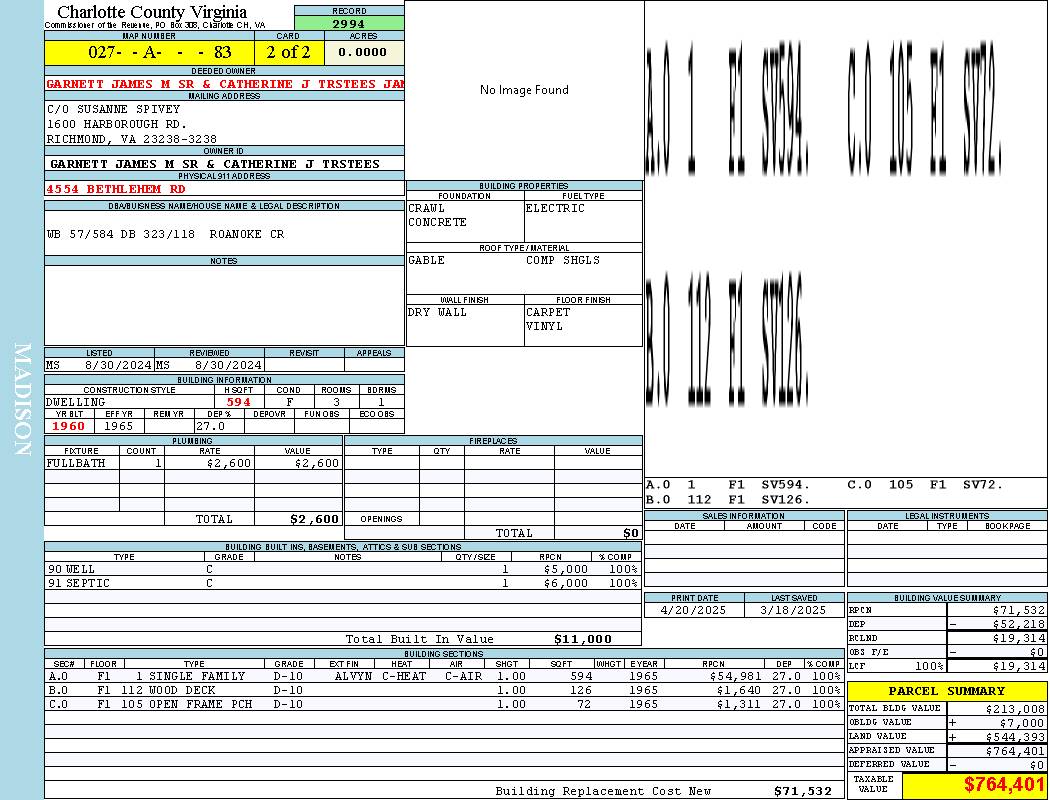Click the 91 SEPTIC built-in row

[343, 584]
